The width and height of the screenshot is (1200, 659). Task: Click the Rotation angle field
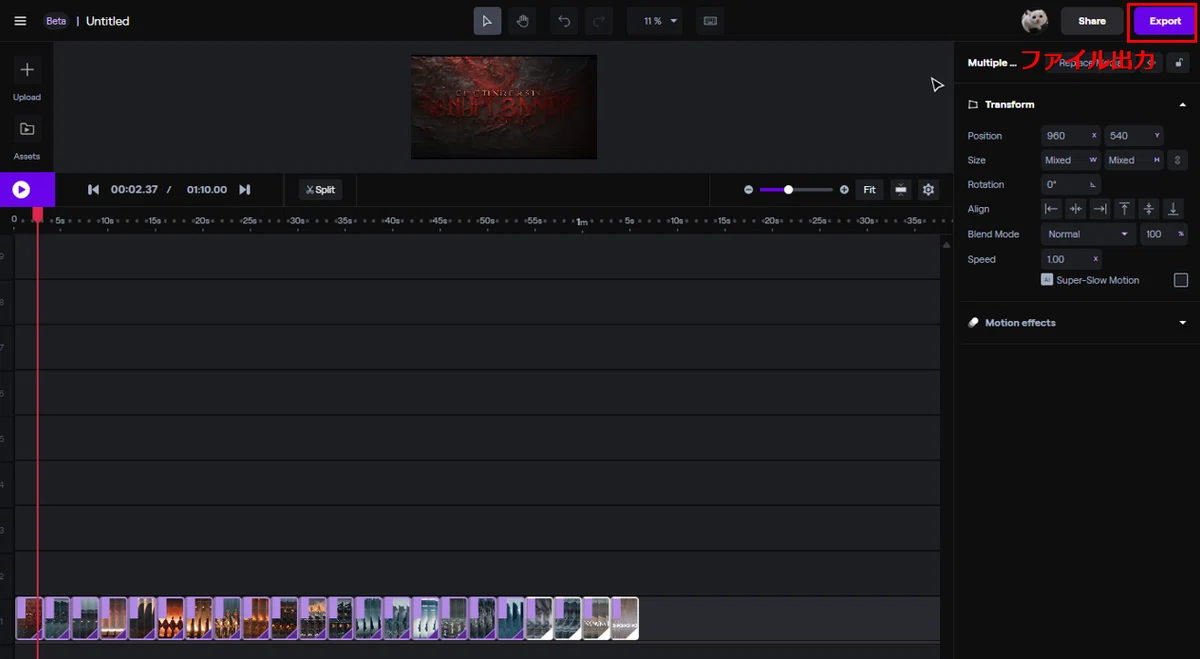pyautogui.click(x=1071, y=185)
